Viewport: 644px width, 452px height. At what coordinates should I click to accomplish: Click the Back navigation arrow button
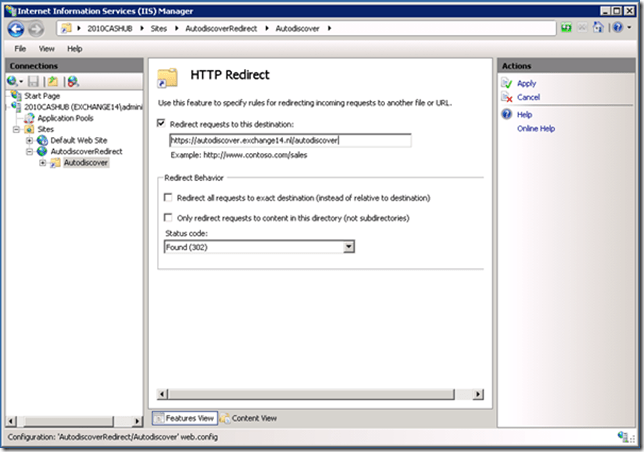[16, 30]
